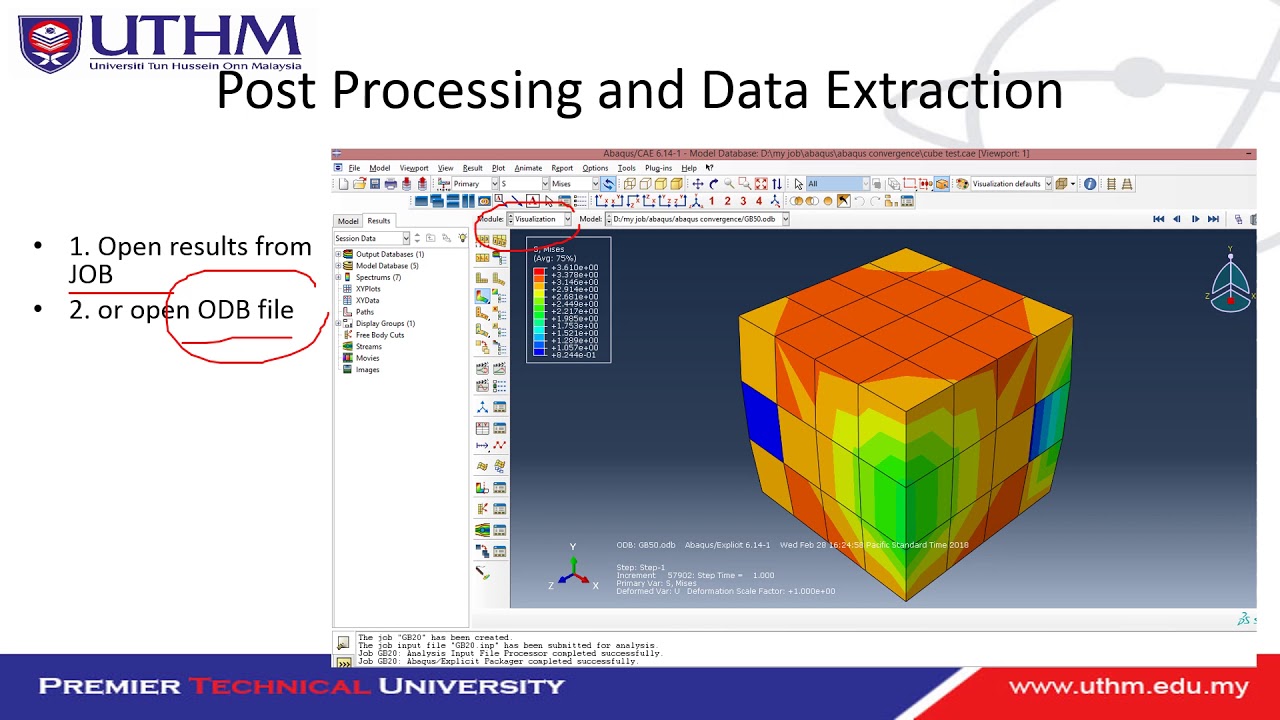The width and height of the screenshot is (1280, 720).
Task: Select XYPlots in the results tree
Action: pos(368,289)
